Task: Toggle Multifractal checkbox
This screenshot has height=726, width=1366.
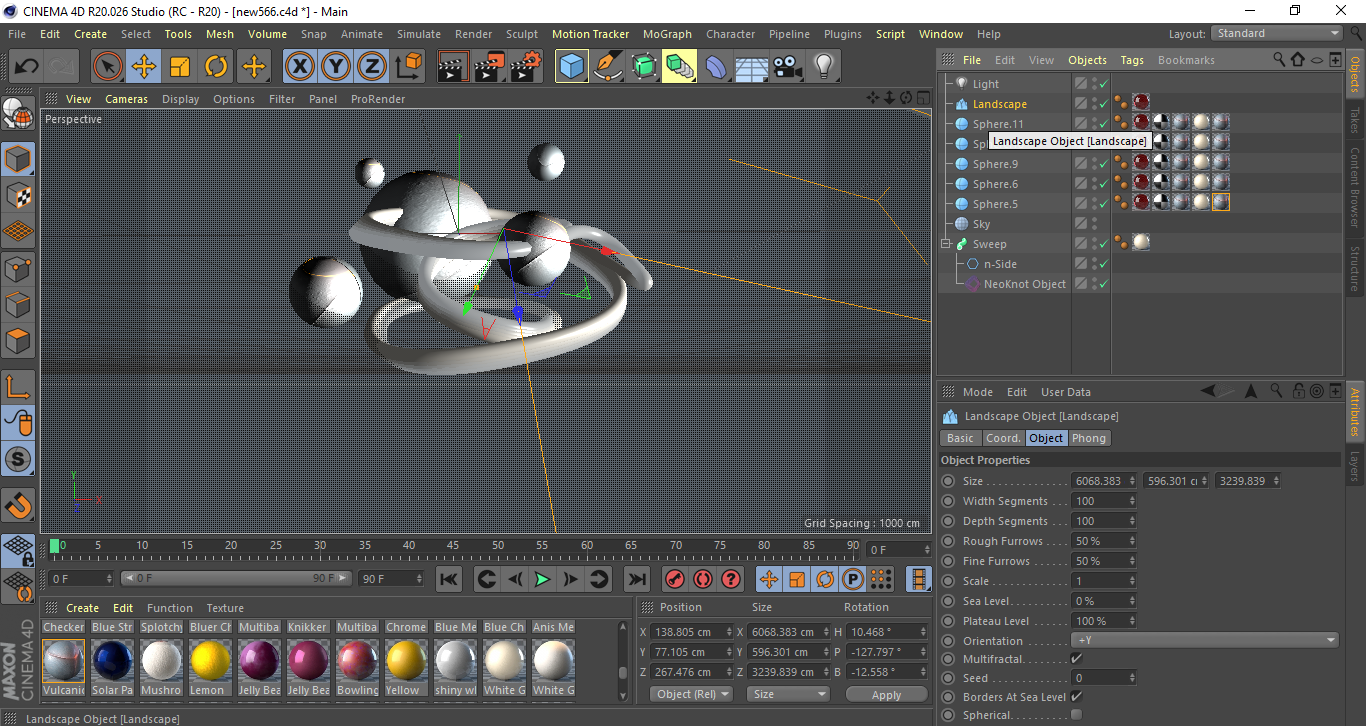Action: [1076, 659]
